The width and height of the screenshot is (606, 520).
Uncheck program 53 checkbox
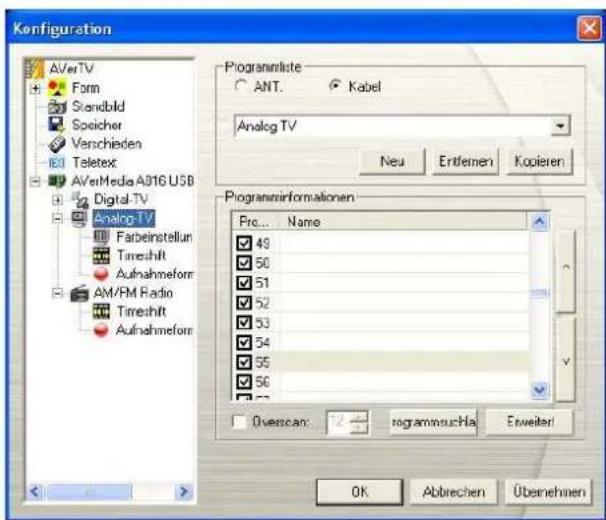click(244, 322)
